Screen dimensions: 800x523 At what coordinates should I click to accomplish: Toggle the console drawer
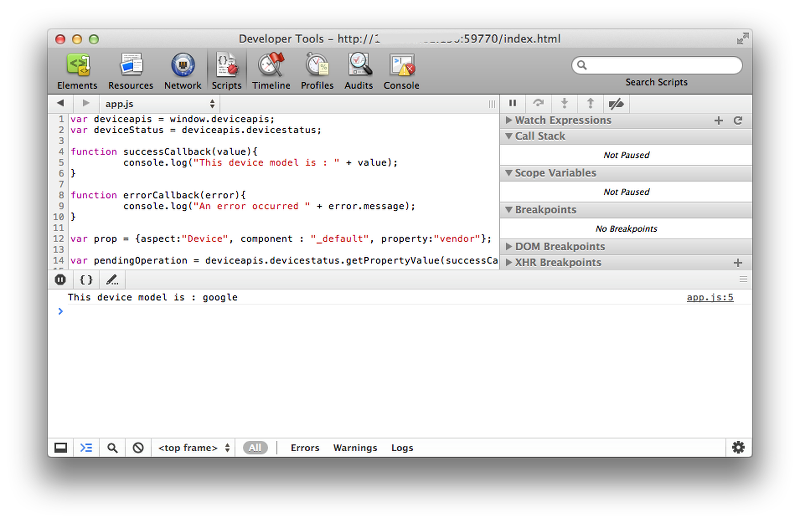coord(86,448)
